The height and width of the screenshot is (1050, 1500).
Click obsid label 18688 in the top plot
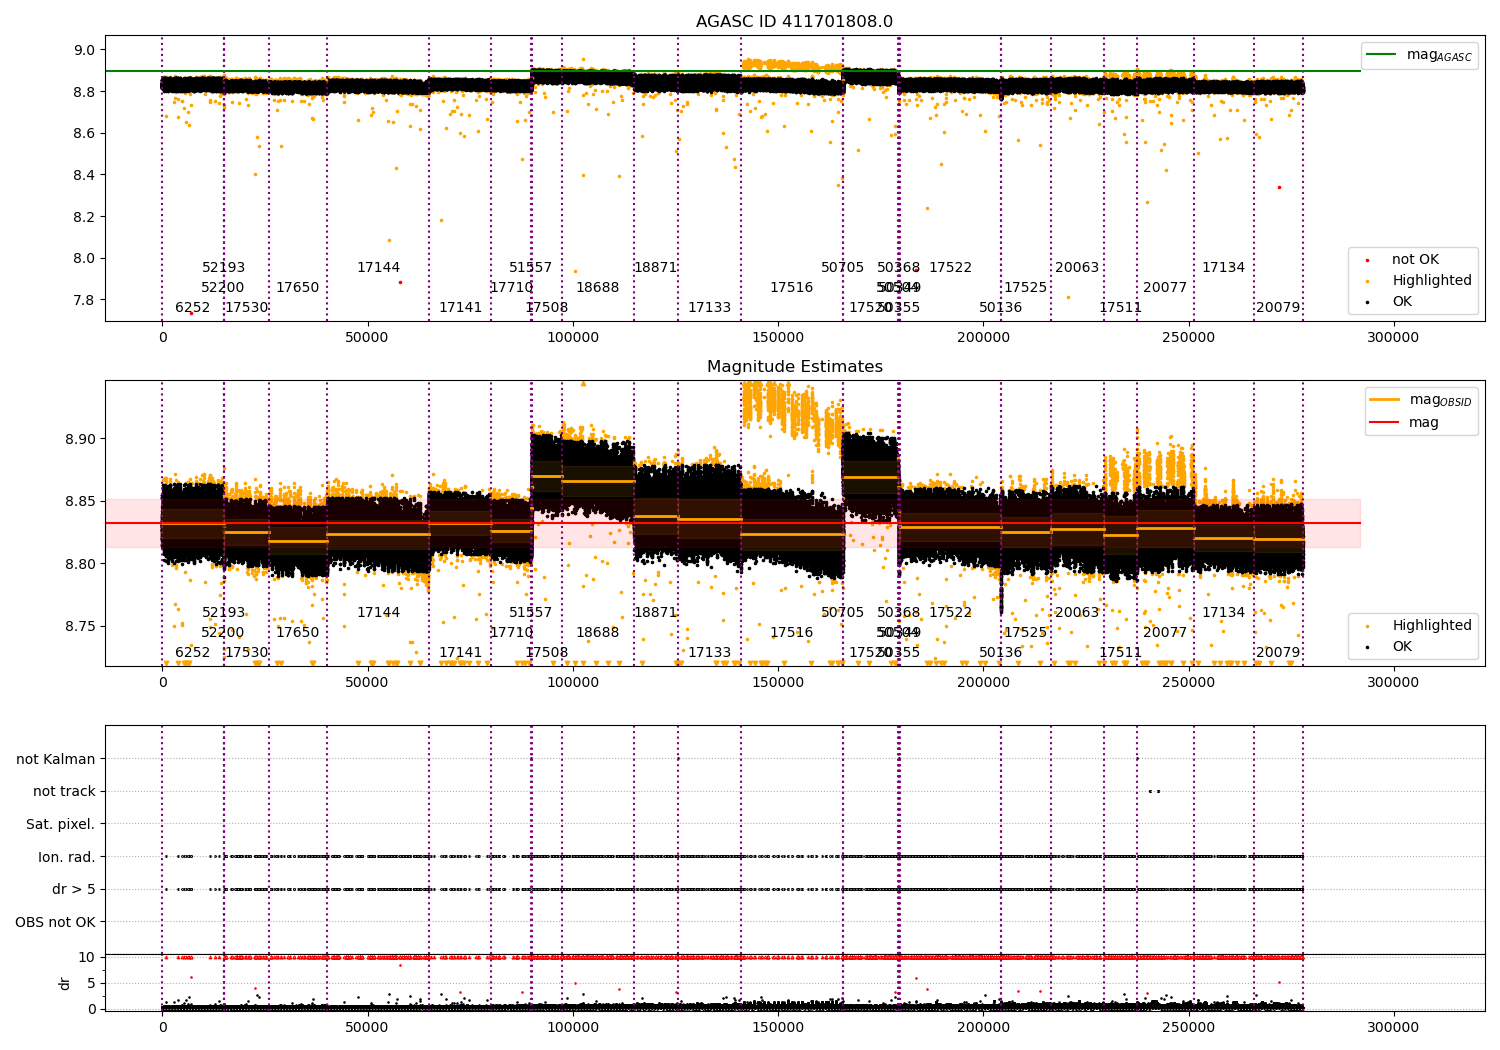pos(597,288)
